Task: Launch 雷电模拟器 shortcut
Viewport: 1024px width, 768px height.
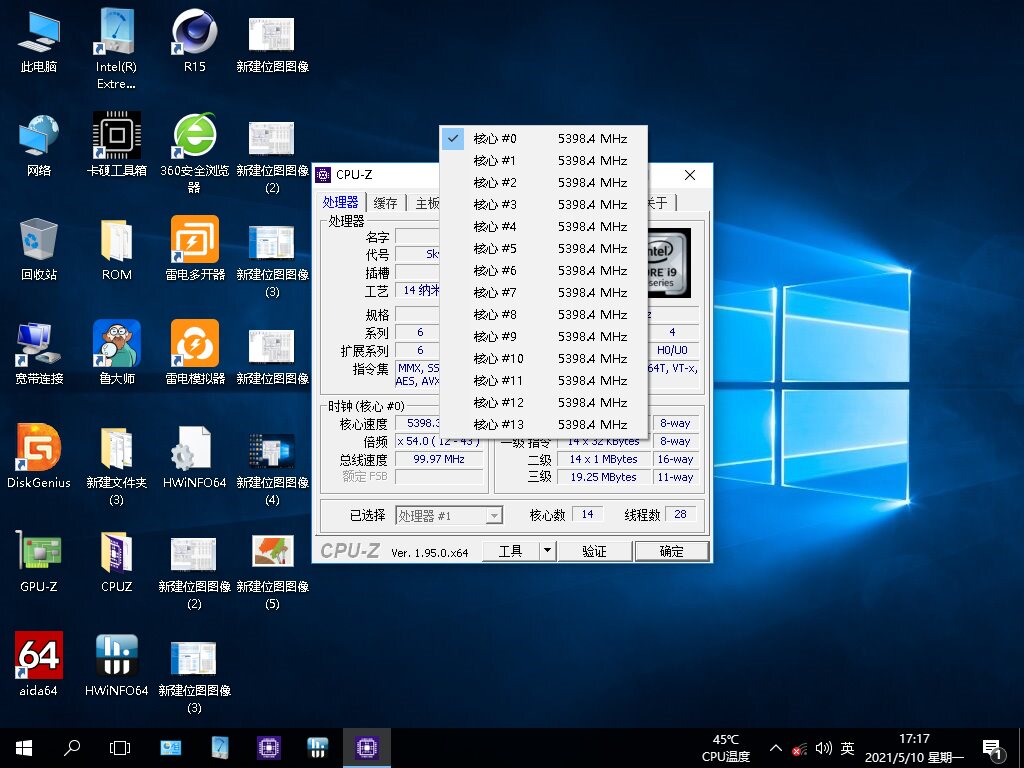Action: point(195,353)
